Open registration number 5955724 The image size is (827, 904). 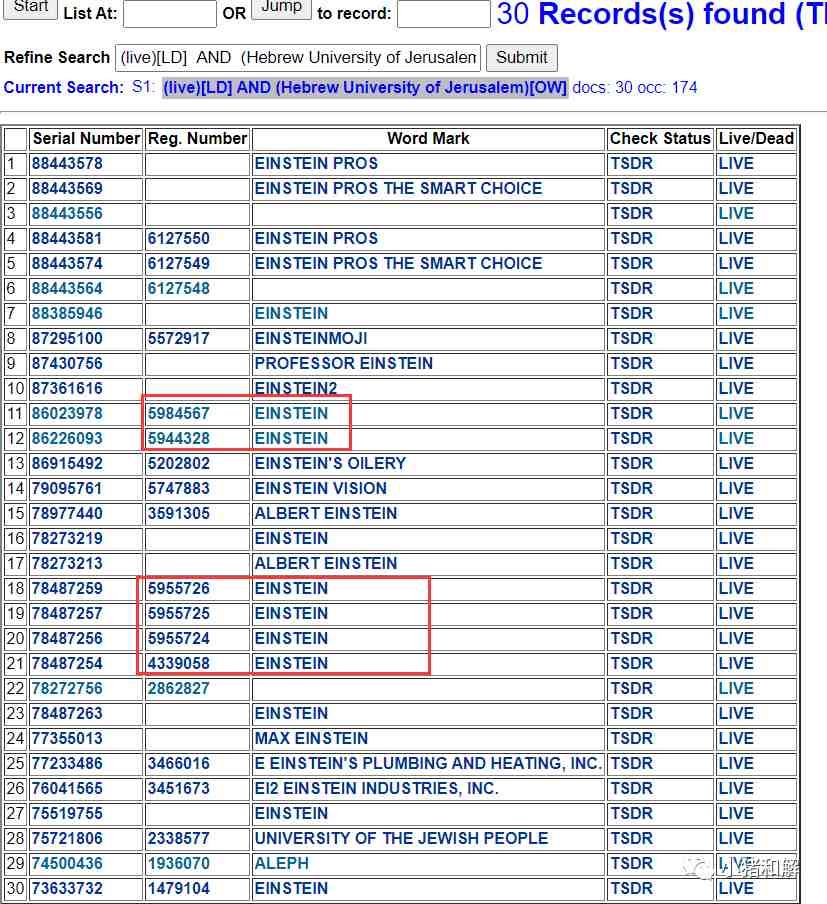179,638
